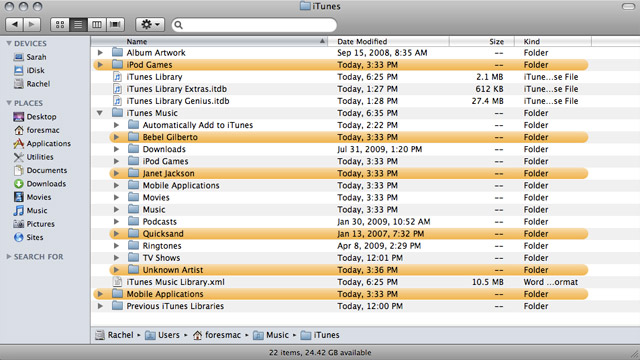Expand the Album Artwork folder

[x=100, y=53]
